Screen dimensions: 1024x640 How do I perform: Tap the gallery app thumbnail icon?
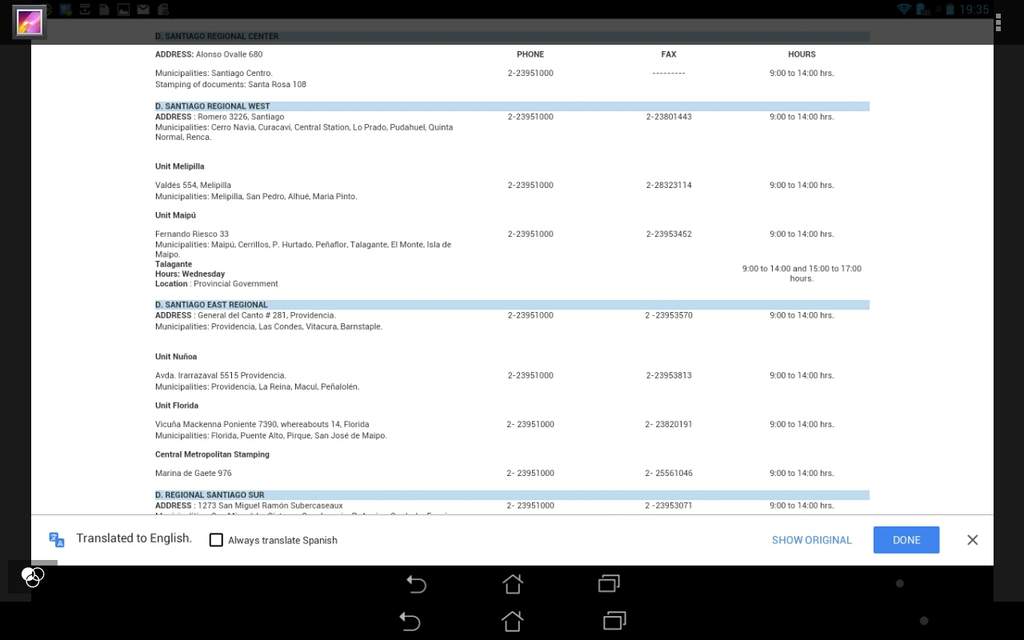(29, 22)
